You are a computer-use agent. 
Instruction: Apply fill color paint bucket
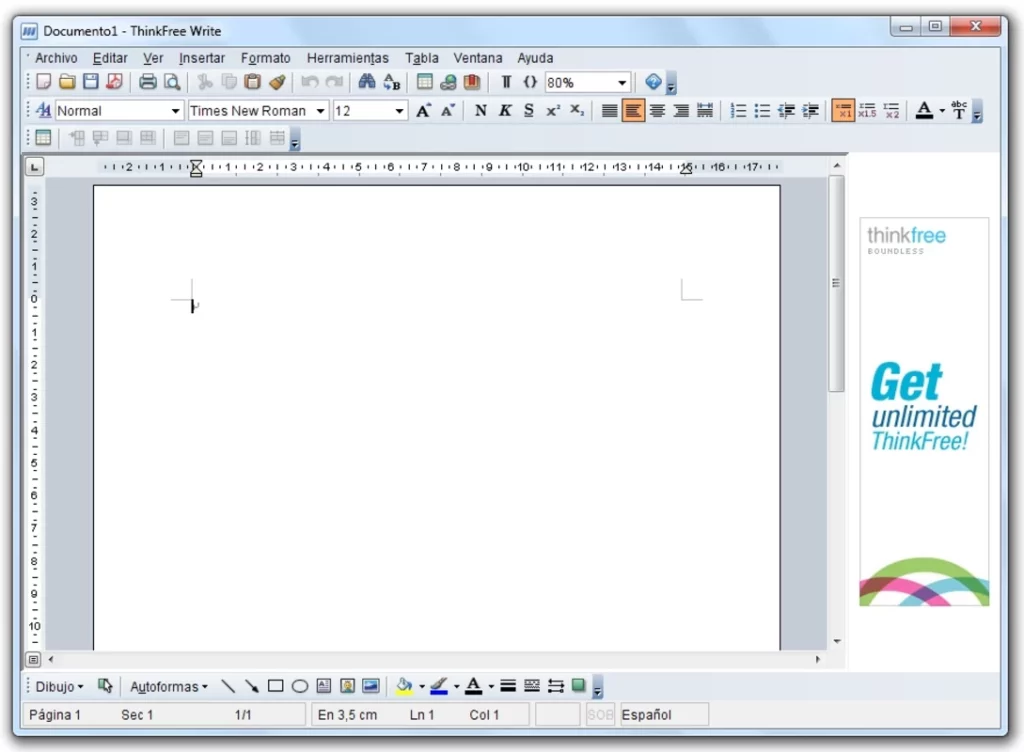coord(404,686)
